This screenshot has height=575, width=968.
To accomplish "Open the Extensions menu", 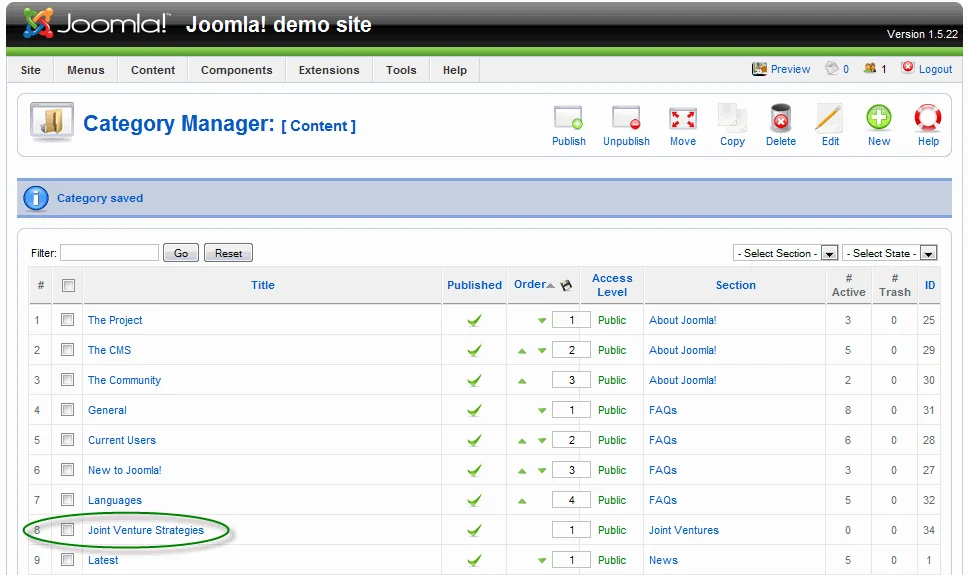I will coord(329,70).
